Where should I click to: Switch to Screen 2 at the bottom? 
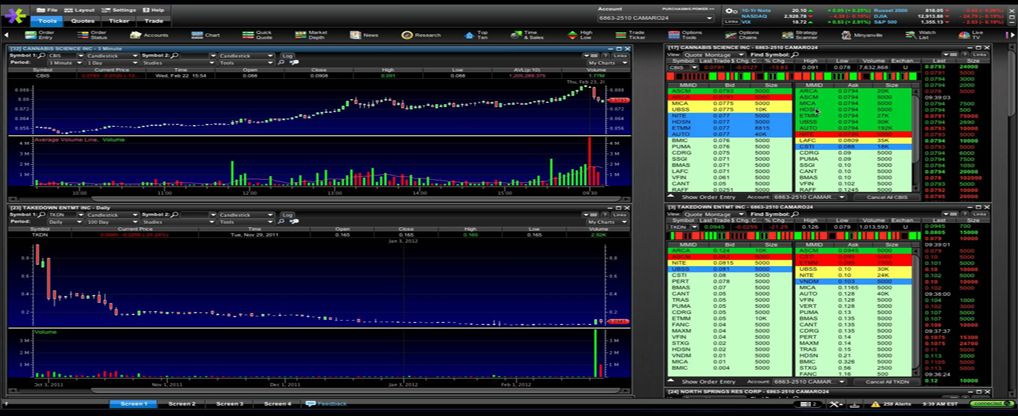point(182,404)
